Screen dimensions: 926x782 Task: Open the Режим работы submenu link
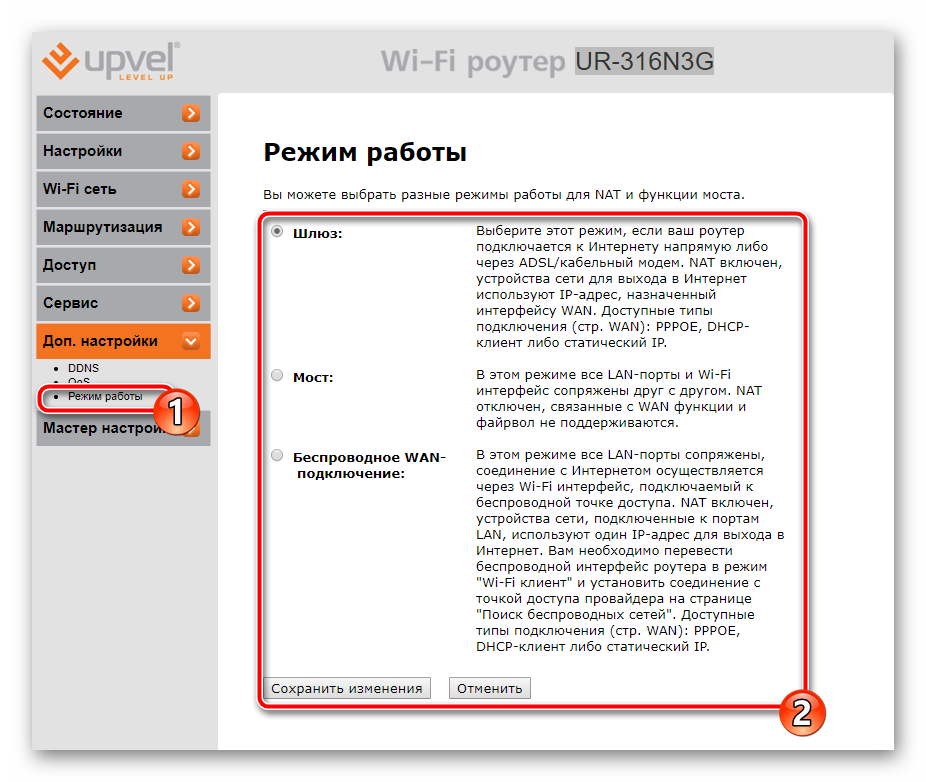105,396
